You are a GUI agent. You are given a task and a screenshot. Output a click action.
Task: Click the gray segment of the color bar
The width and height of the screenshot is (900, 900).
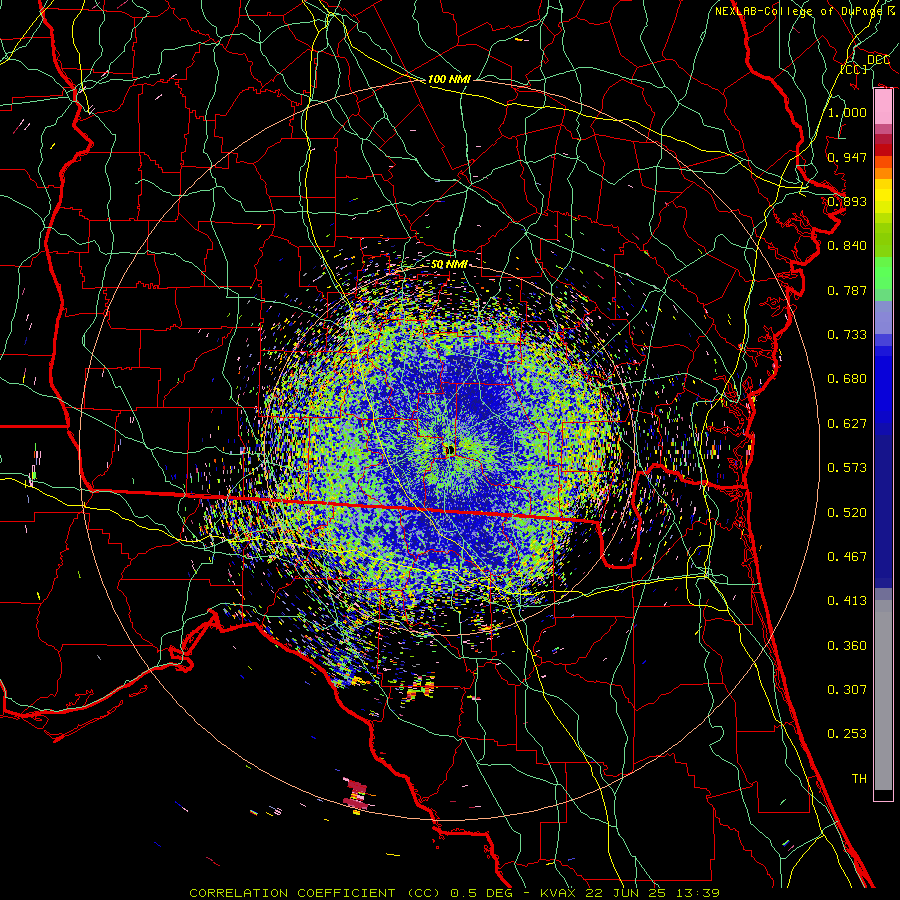pos(883,695)
